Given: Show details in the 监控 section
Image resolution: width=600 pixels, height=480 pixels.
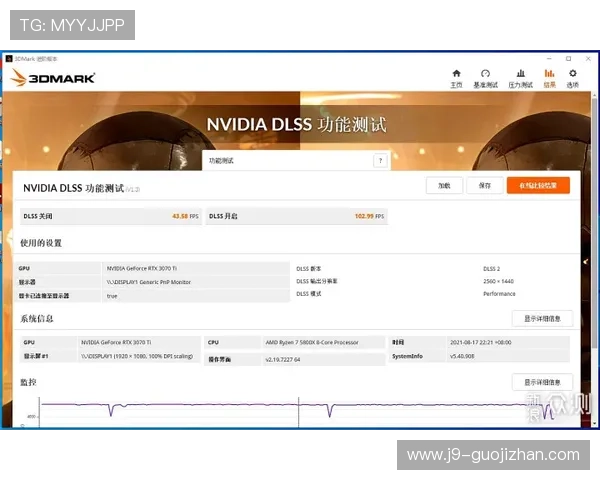Looking at the screenshot, I should pos(542,382).
